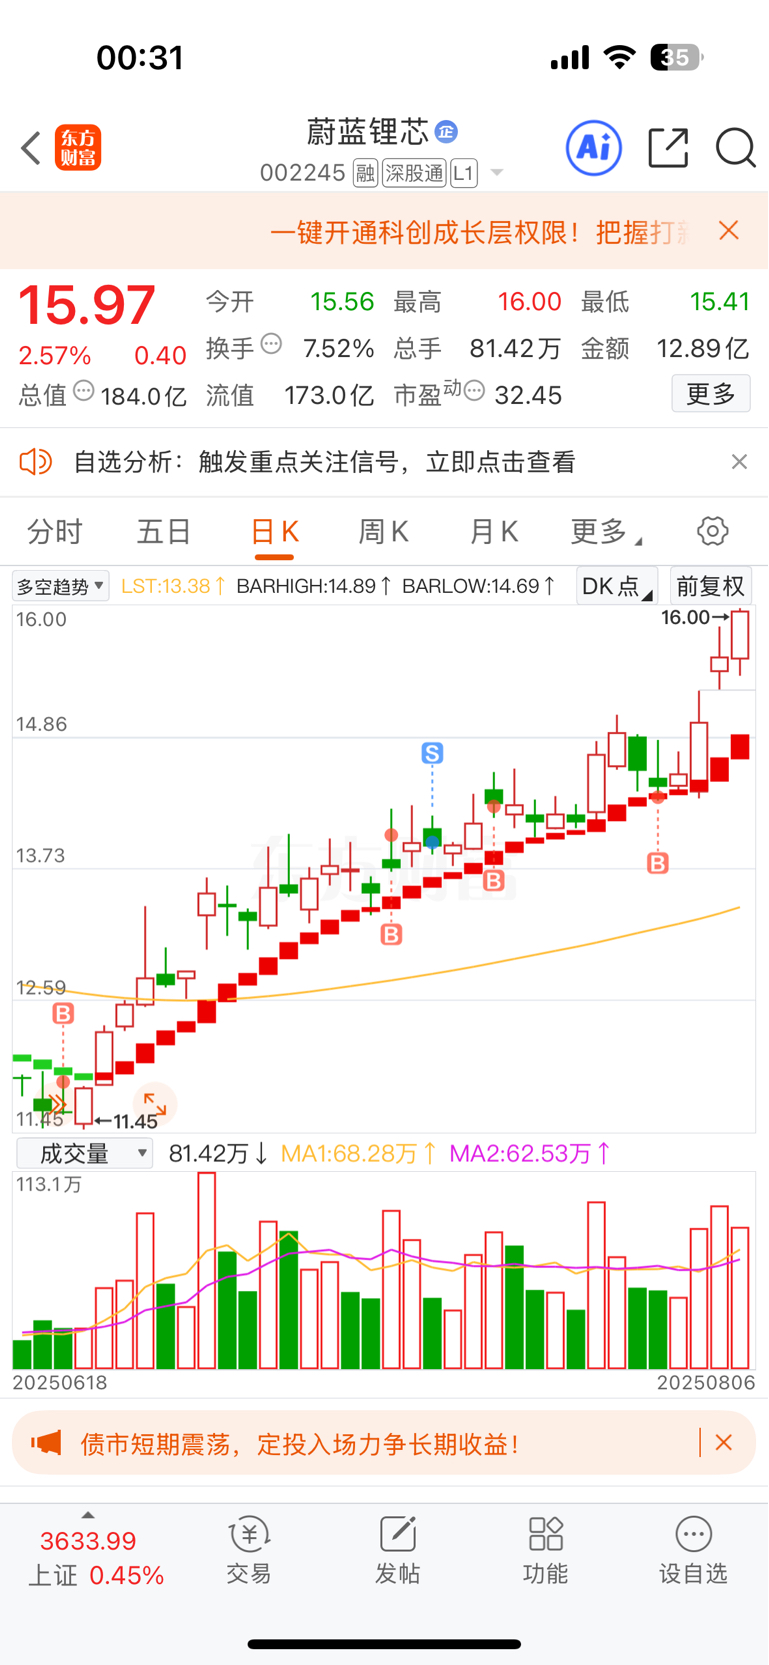The image size is (769, 1665).
Task: Tap the 上证 3633.99 index ticker
Action: (x=96, y=1558)
